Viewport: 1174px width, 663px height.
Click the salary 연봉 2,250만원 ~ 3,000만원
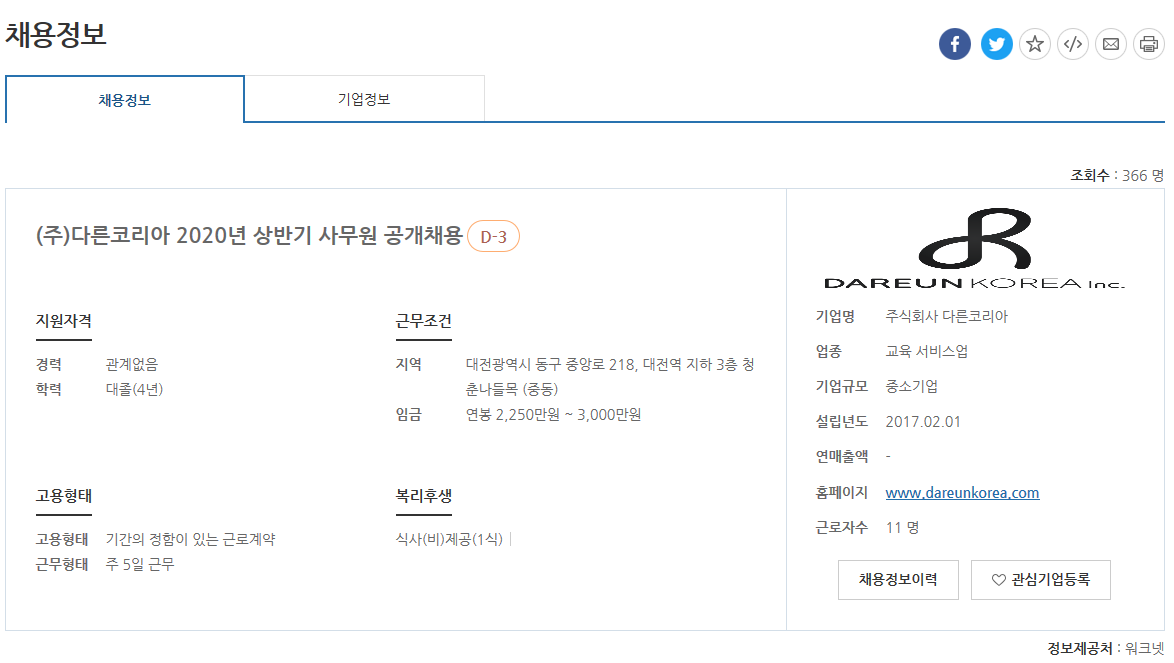(x=553, y=415)
